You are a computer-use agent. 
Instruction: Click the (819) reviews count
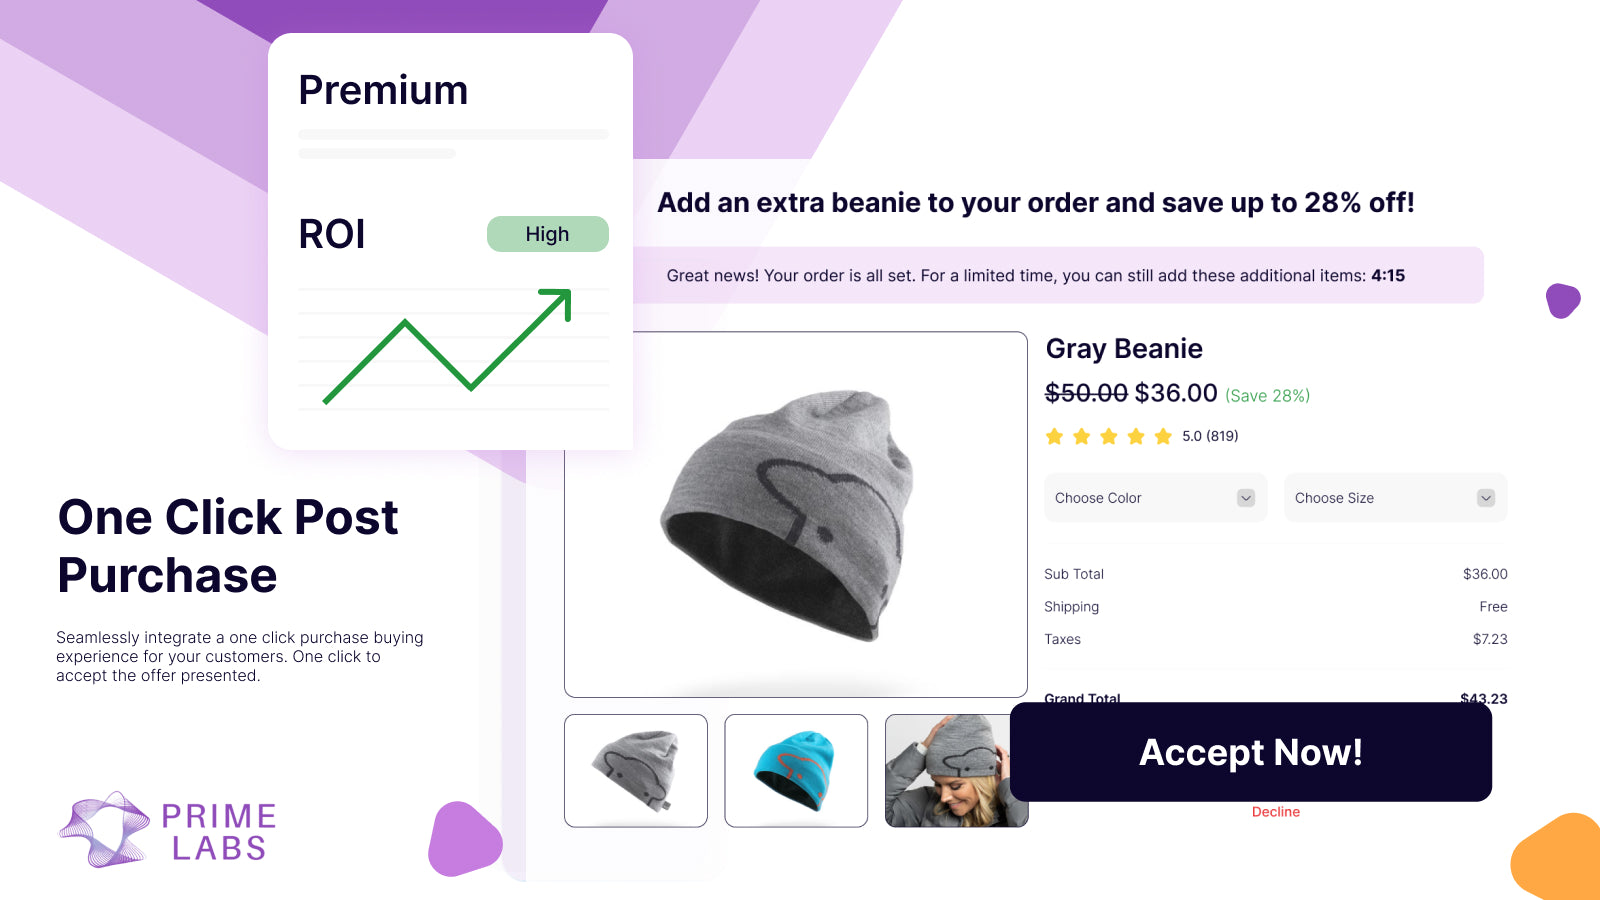[x=1222, y=435]
